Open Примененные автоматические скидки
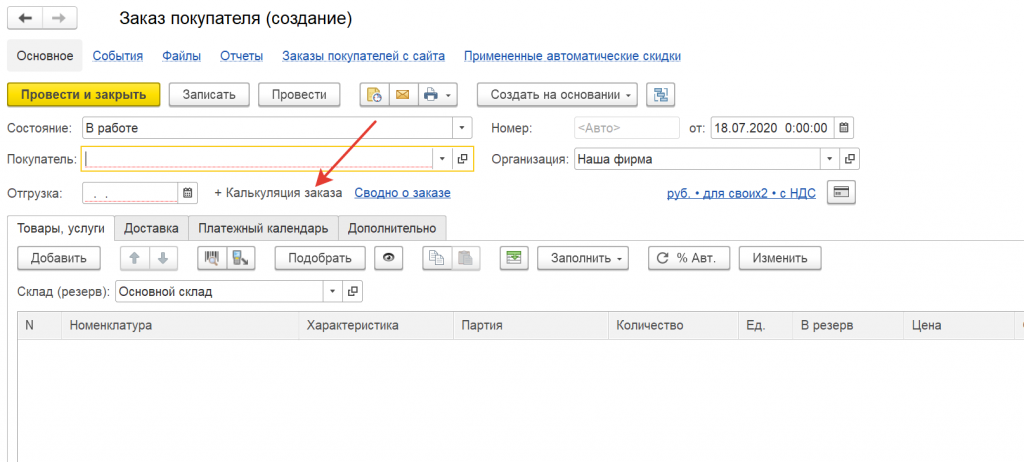 pos(573,56)
